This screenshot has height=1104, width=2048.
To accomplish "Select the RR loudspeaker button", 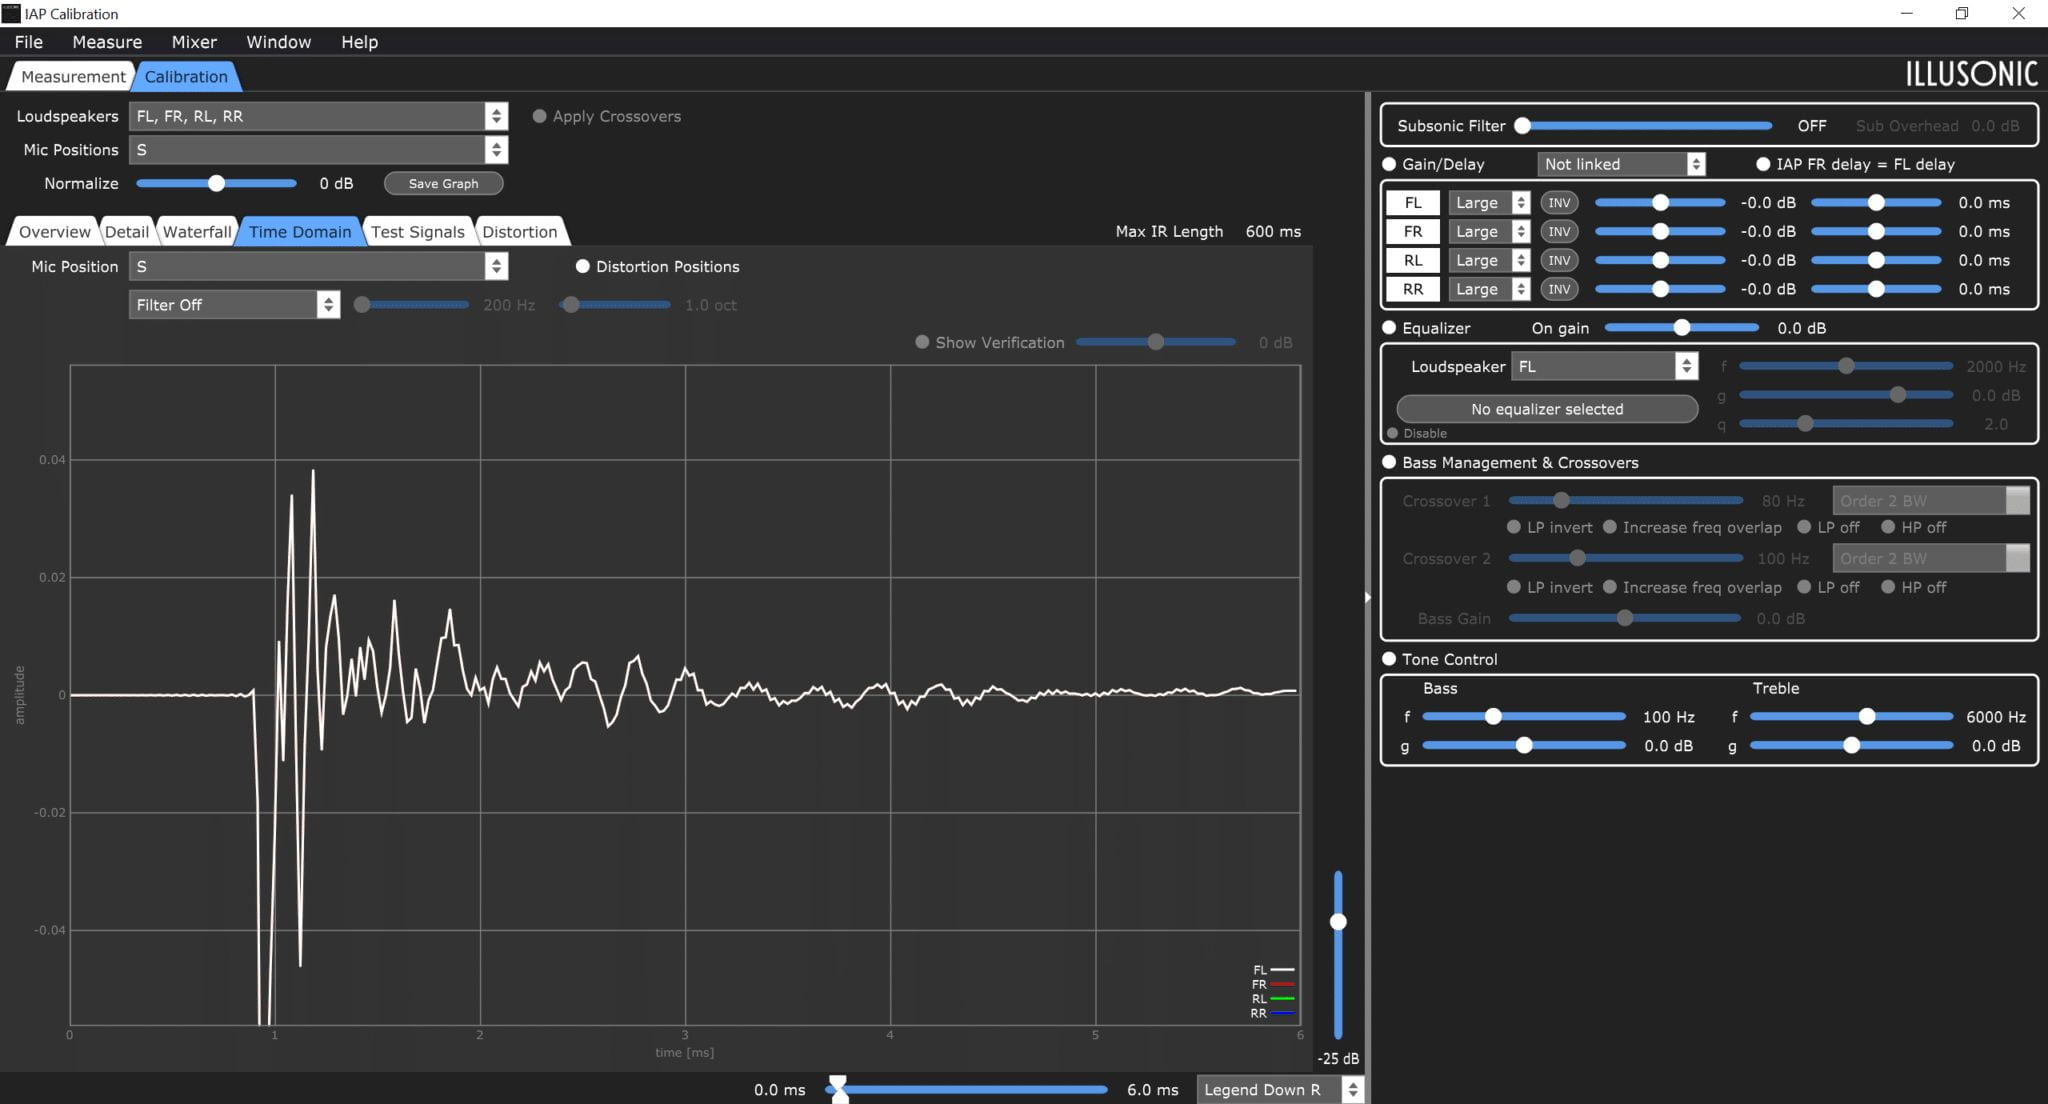I will (1413, 289).
